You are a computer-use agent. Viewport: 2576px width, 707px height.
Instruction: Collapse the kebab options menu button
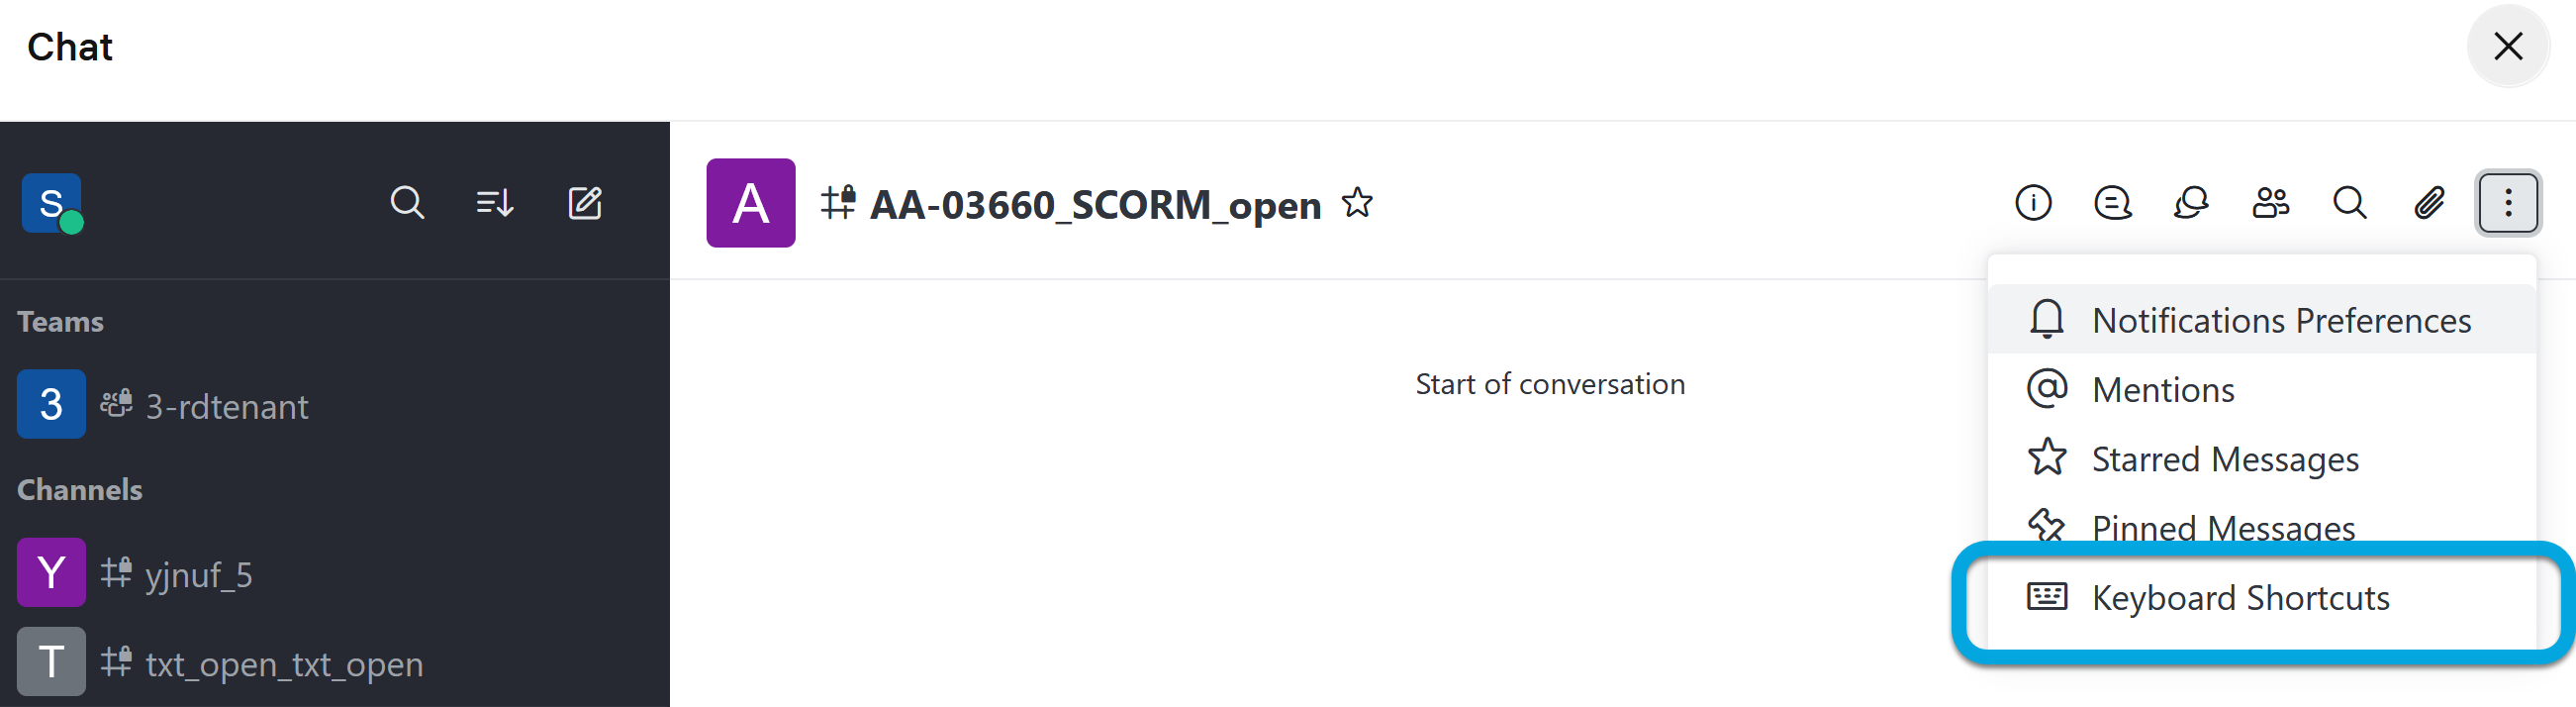point(2507,203)
